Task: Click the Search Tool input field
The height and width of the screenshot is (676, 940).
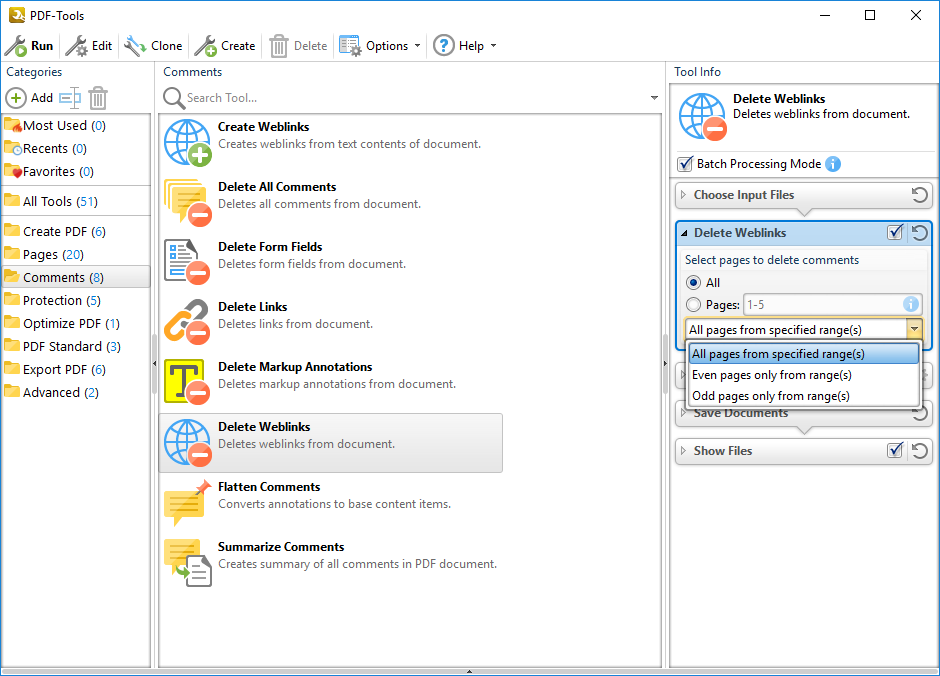Action: click(410, 98)
